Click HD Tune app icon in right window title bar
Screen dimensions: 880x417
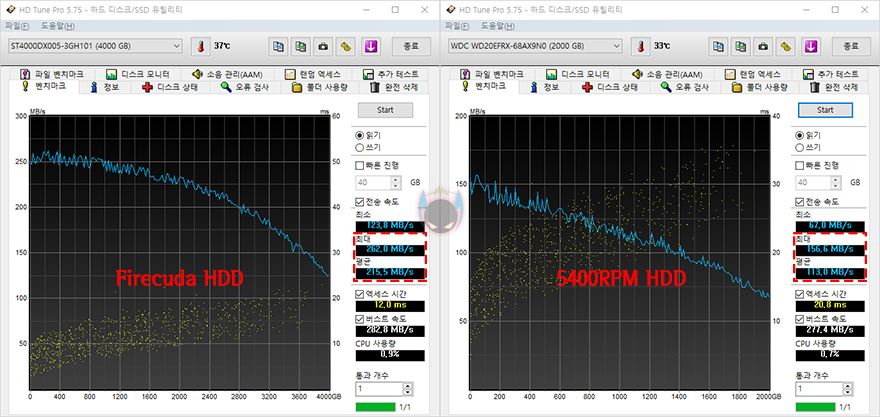click(450, 10)
